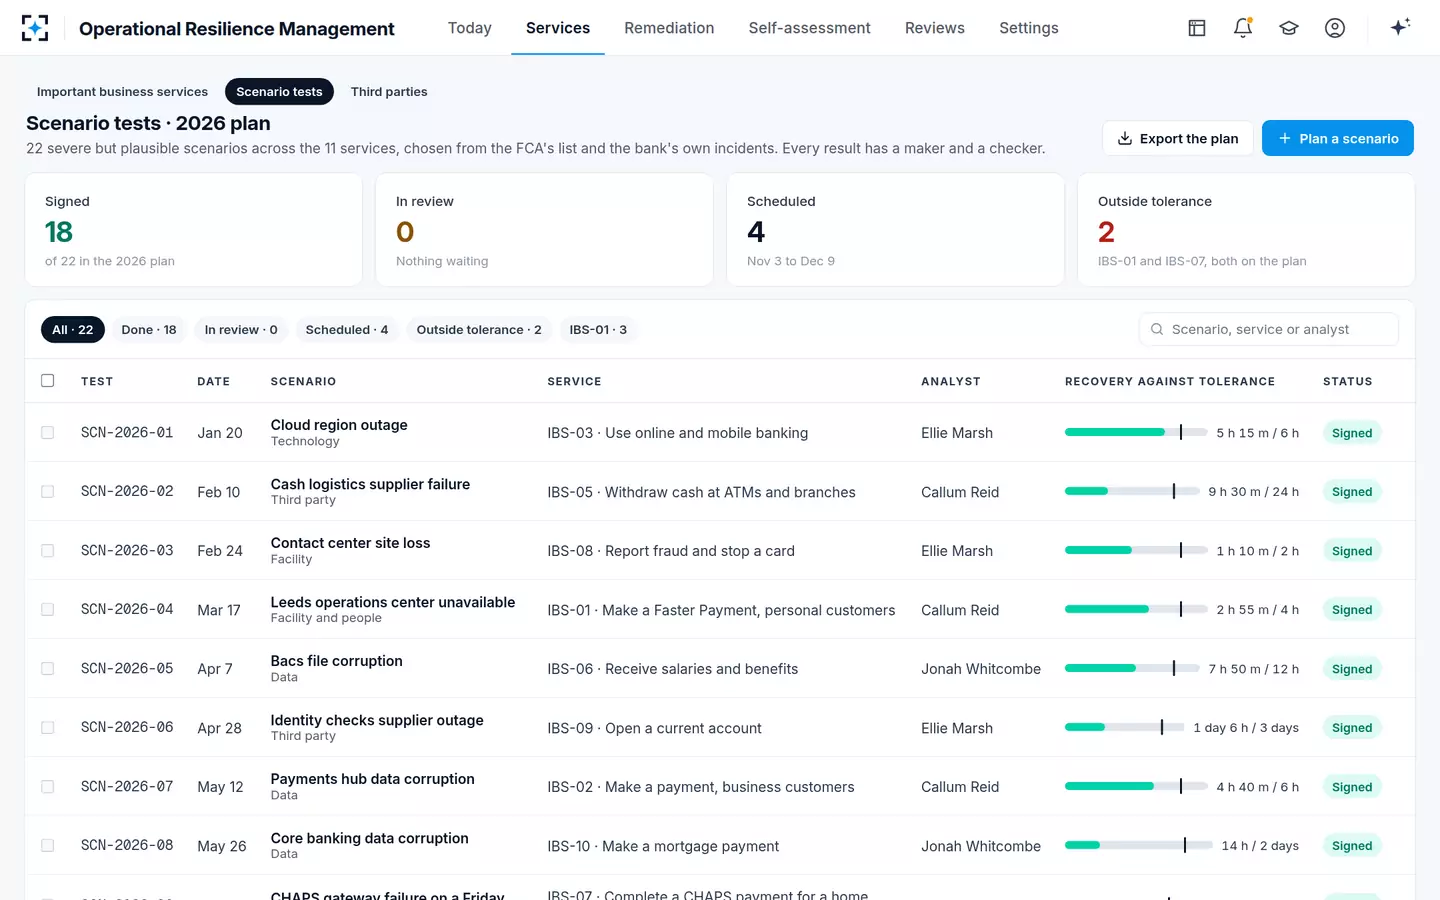This screenshot has height=900, width=1440.
Task: Click service IBS-02 · Make a payment, business customers
Action: [701, 787]
